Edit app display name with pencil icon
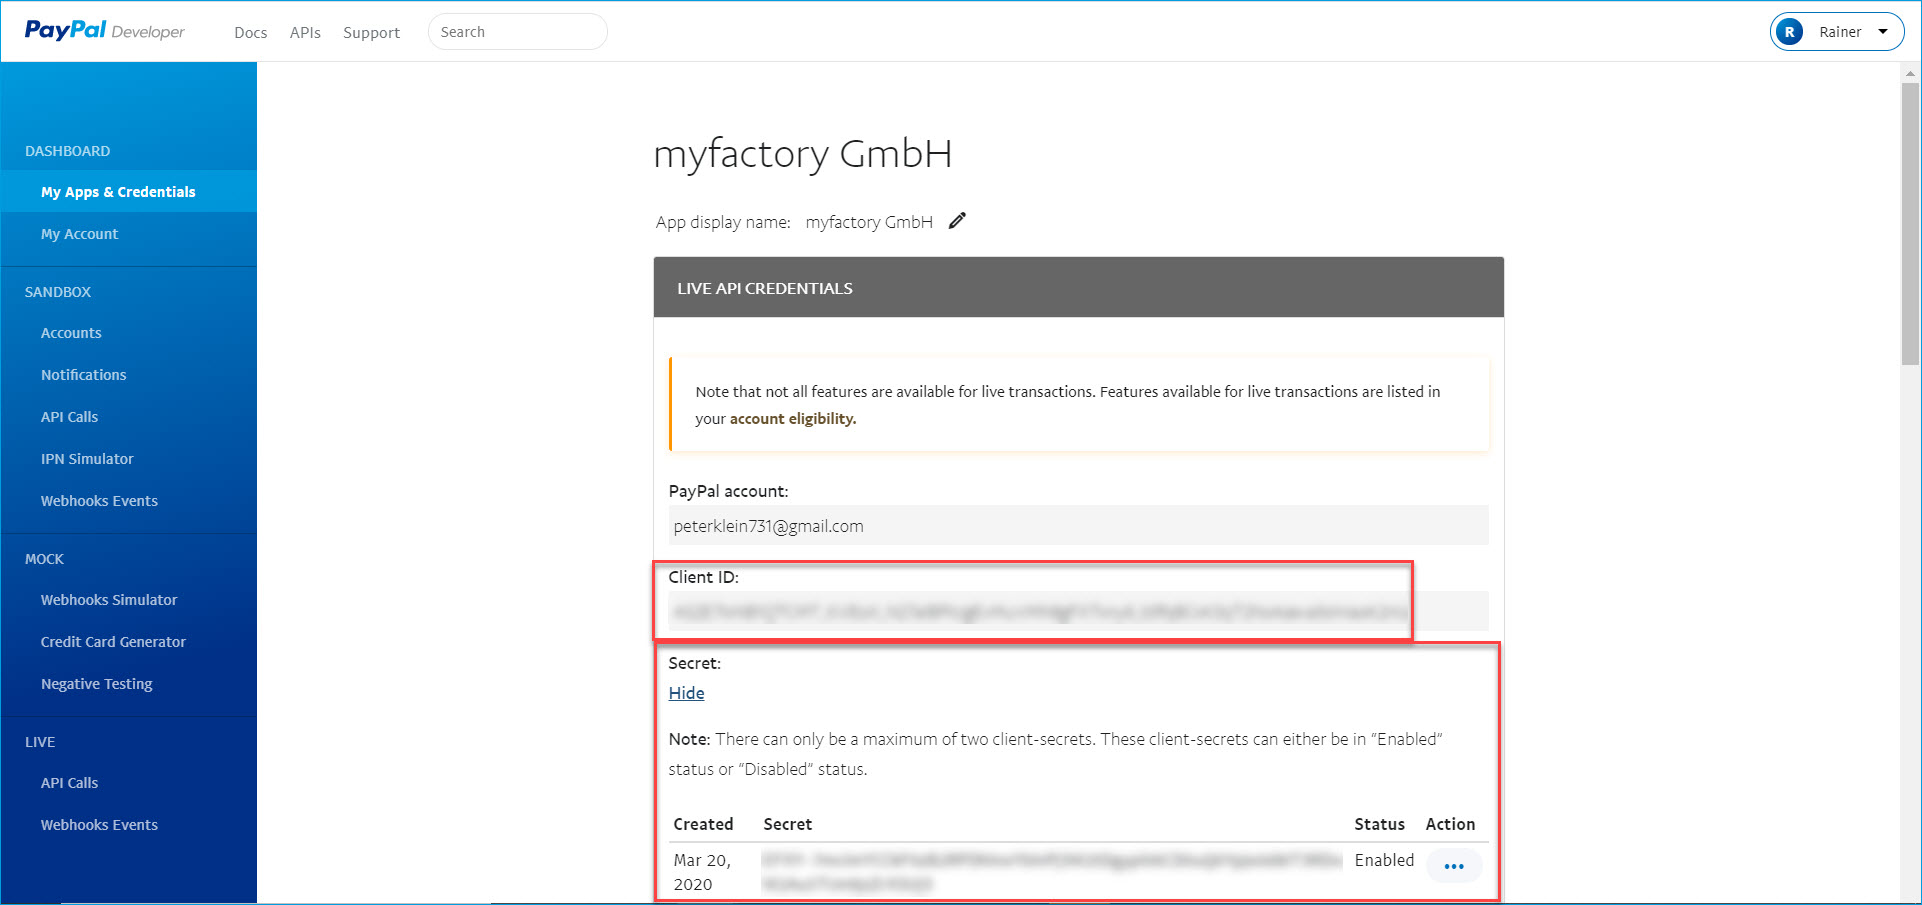 pyautogui.click(x=957, y=221)
